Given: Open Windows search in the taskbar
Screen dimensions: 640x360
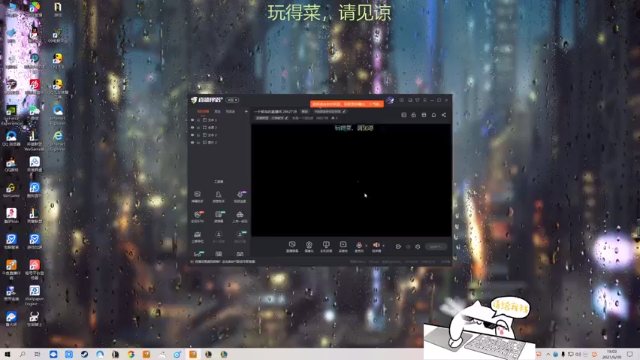Looking at the screenshot, I should pos(22,354).
